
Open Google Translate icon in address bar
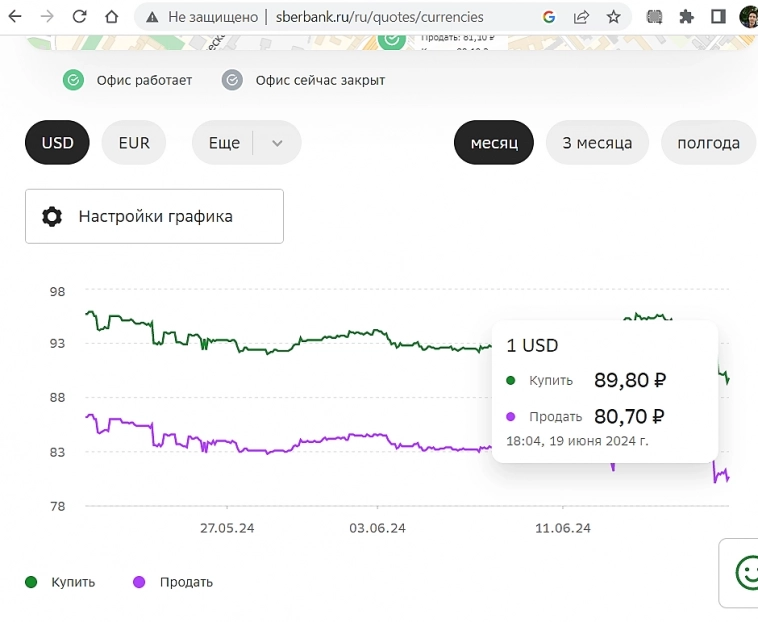(548, 17)
